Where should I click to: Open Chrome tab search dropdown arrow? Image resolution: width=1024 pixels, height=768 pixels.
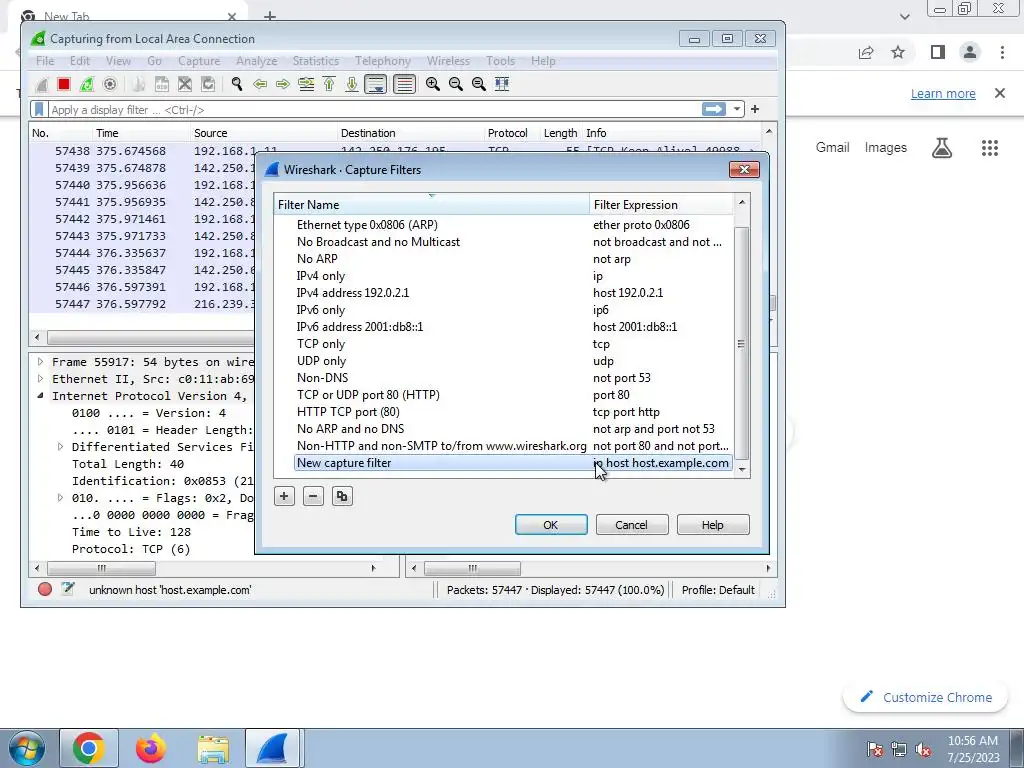tap(904, 17)
